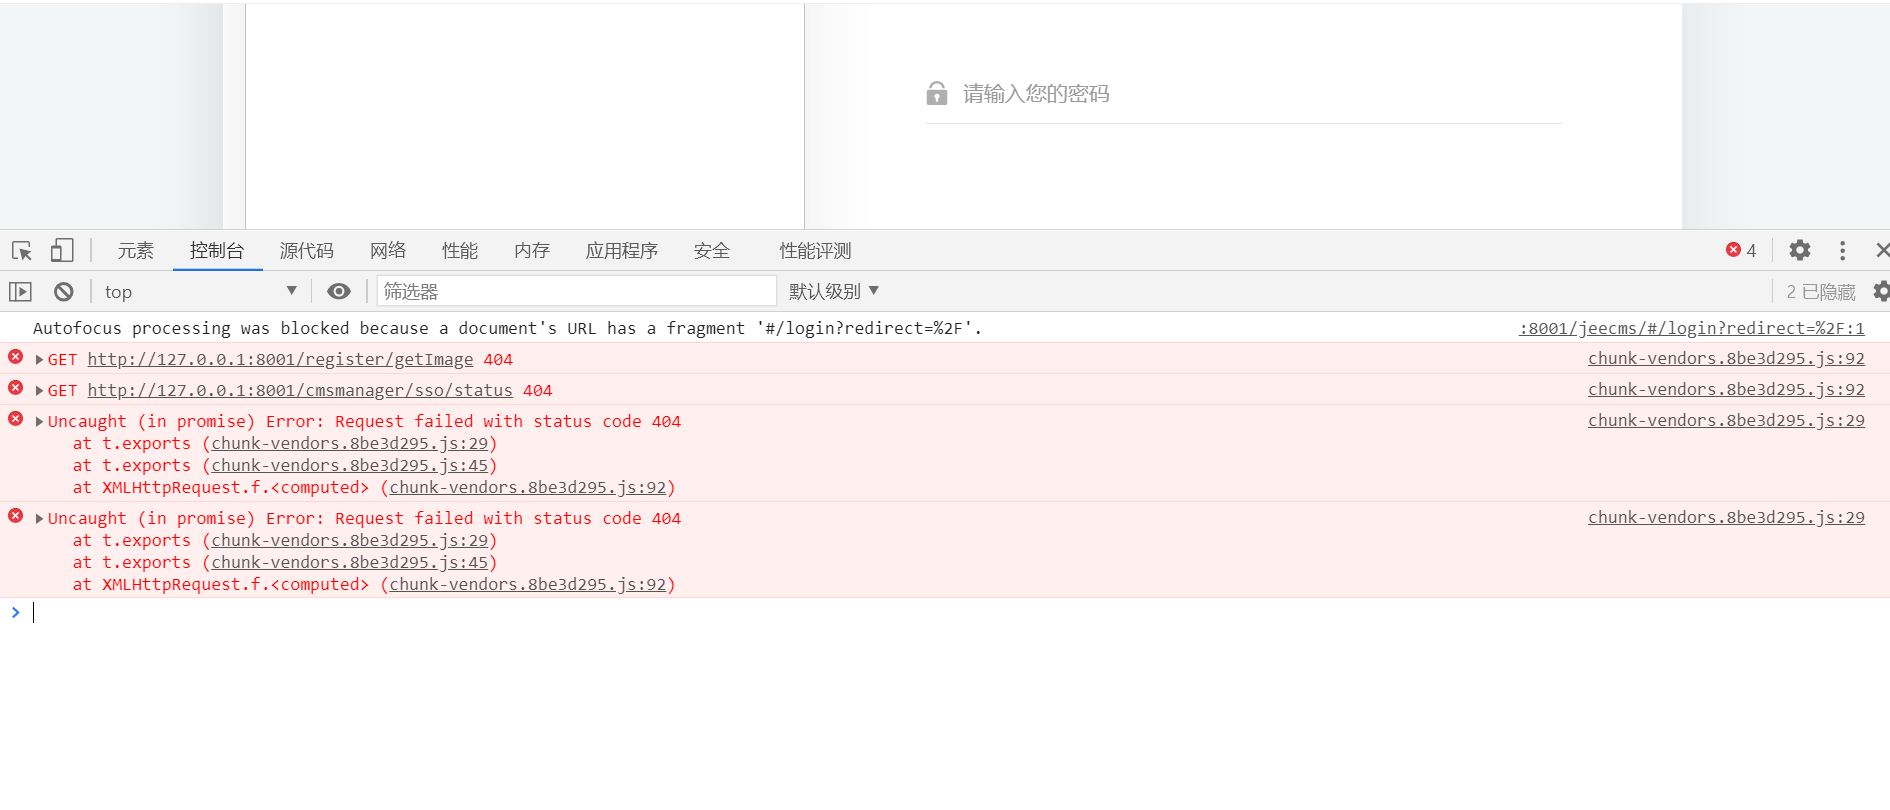Show the console sidebar icon
Screen dimensions: 1890x810
21,292
